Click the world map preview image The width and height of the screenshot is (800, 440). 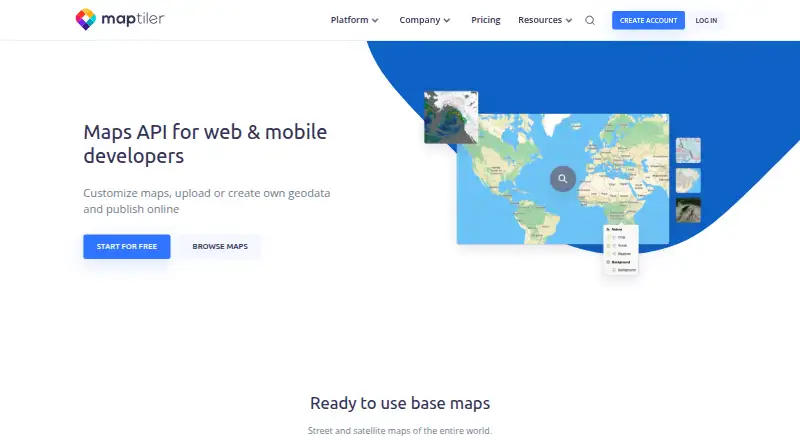tap(563, 179)
